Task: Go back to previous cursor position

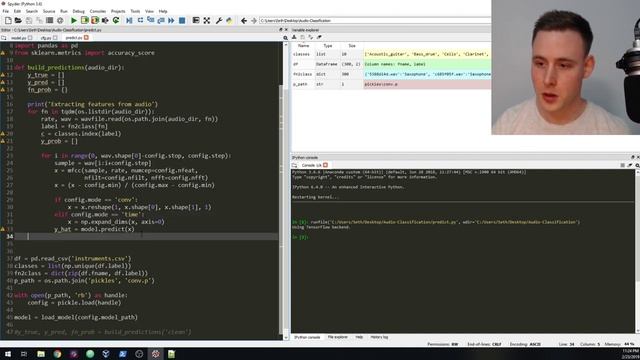Action: [x=244, y=20]
